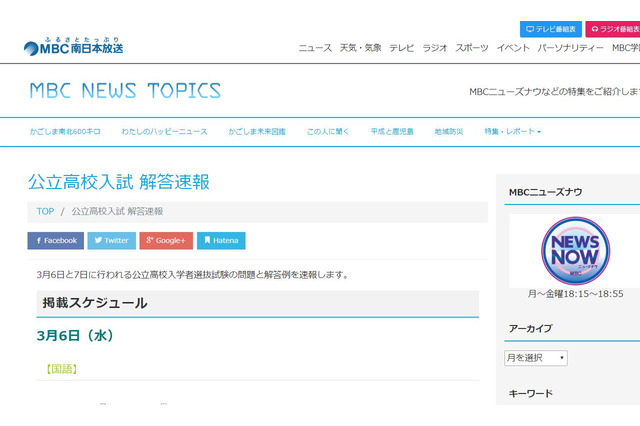Share the article on Google+
The image size is (640, 426).
point(166,240)
